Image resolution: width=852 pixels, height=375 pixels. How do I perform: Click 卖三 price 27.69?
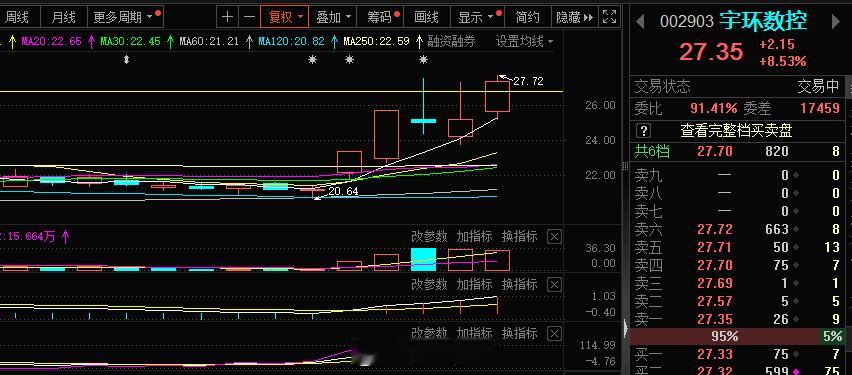(x=715, y=283)
